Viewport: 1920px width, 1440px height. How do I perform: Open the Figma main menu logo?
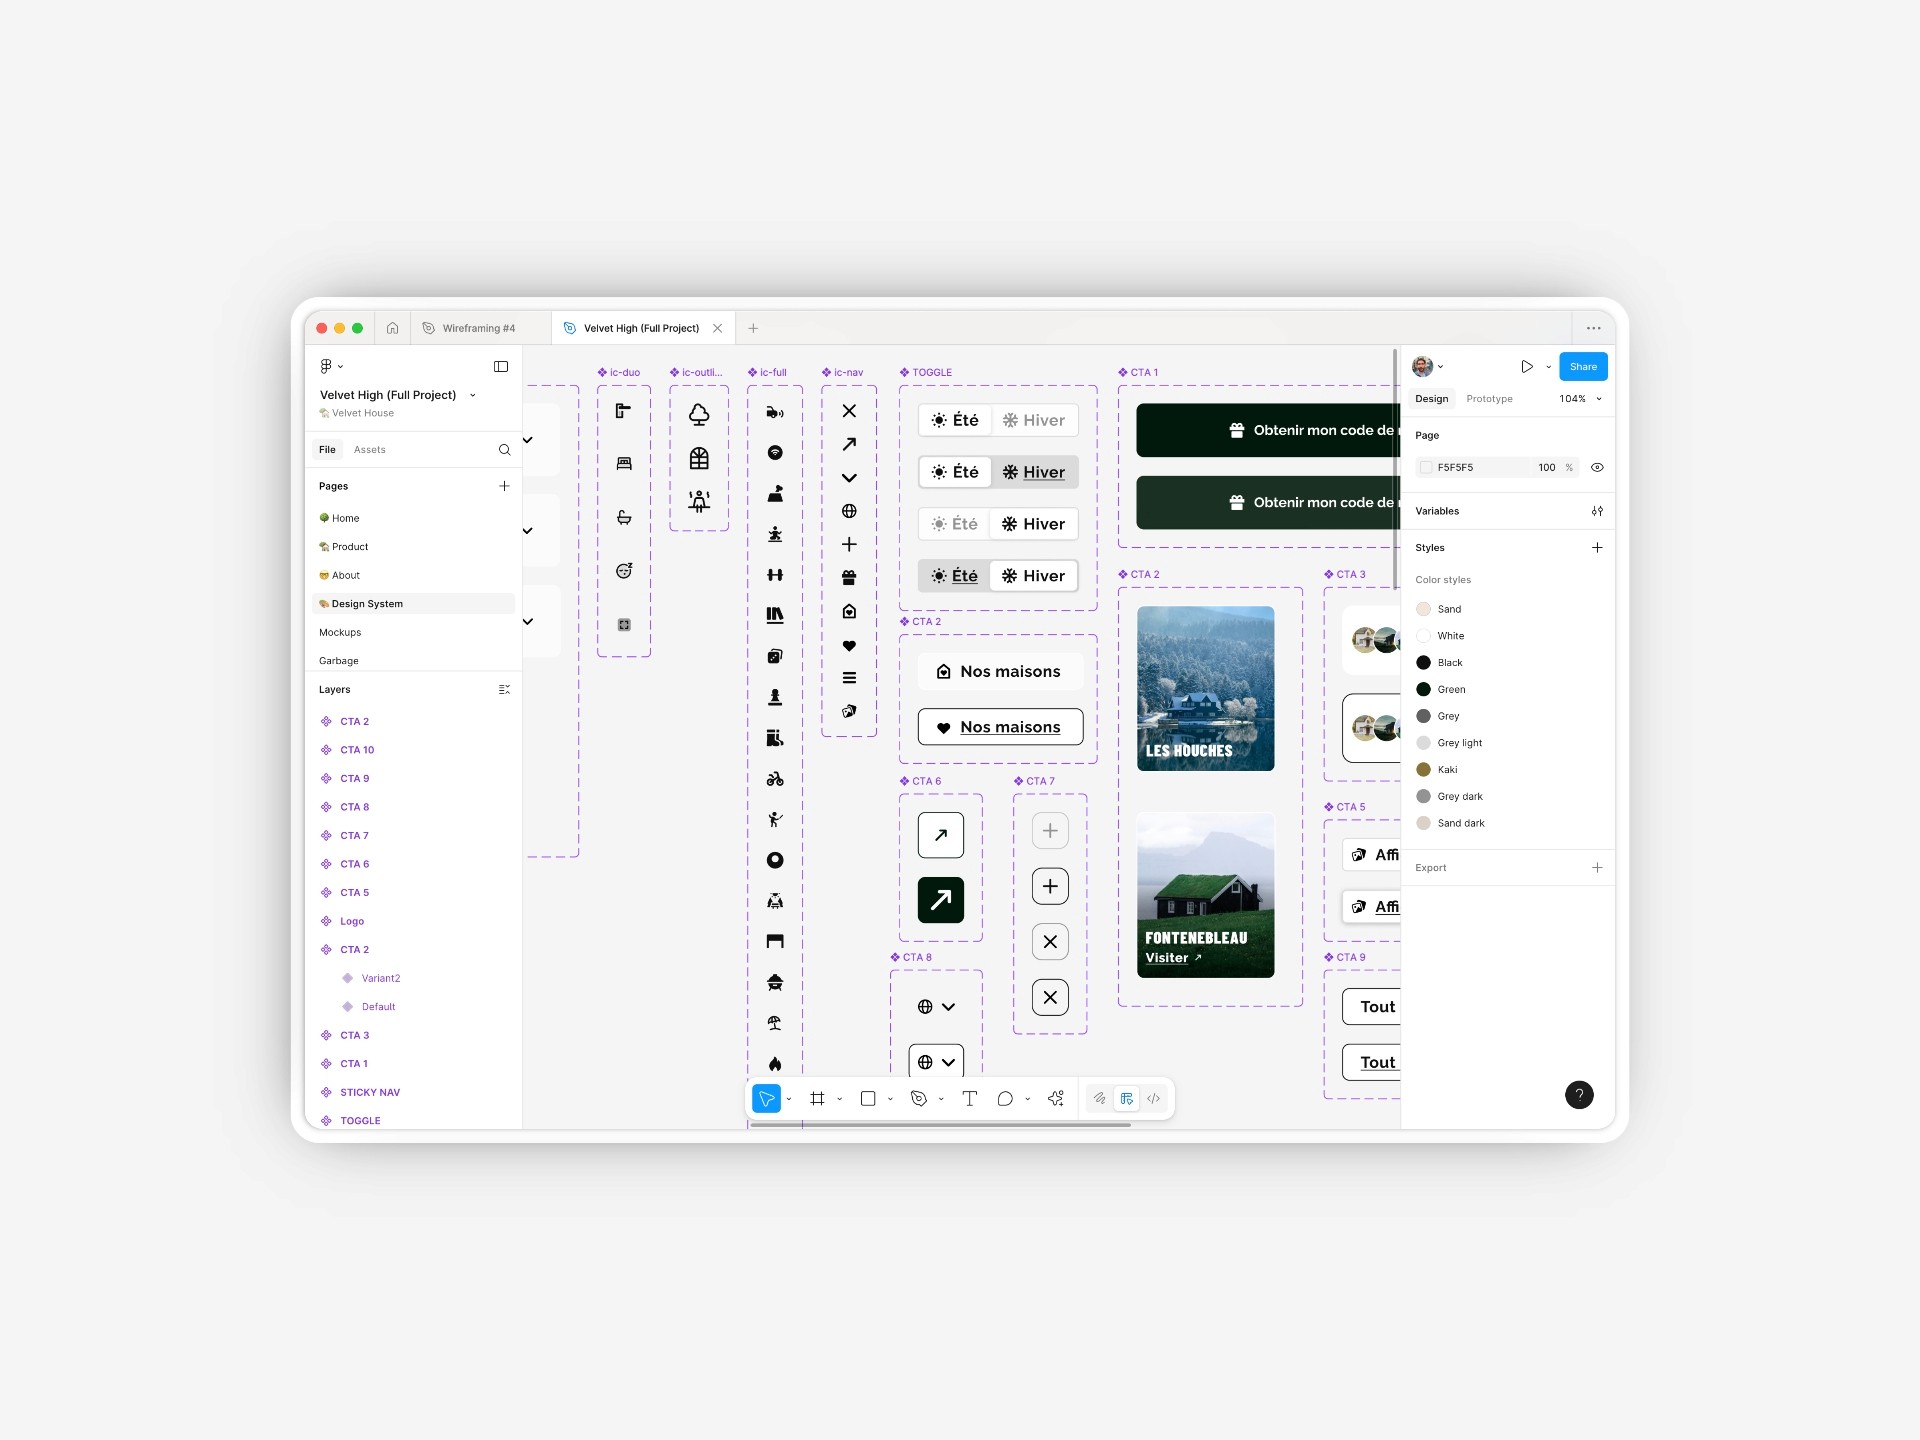(326, 366)
